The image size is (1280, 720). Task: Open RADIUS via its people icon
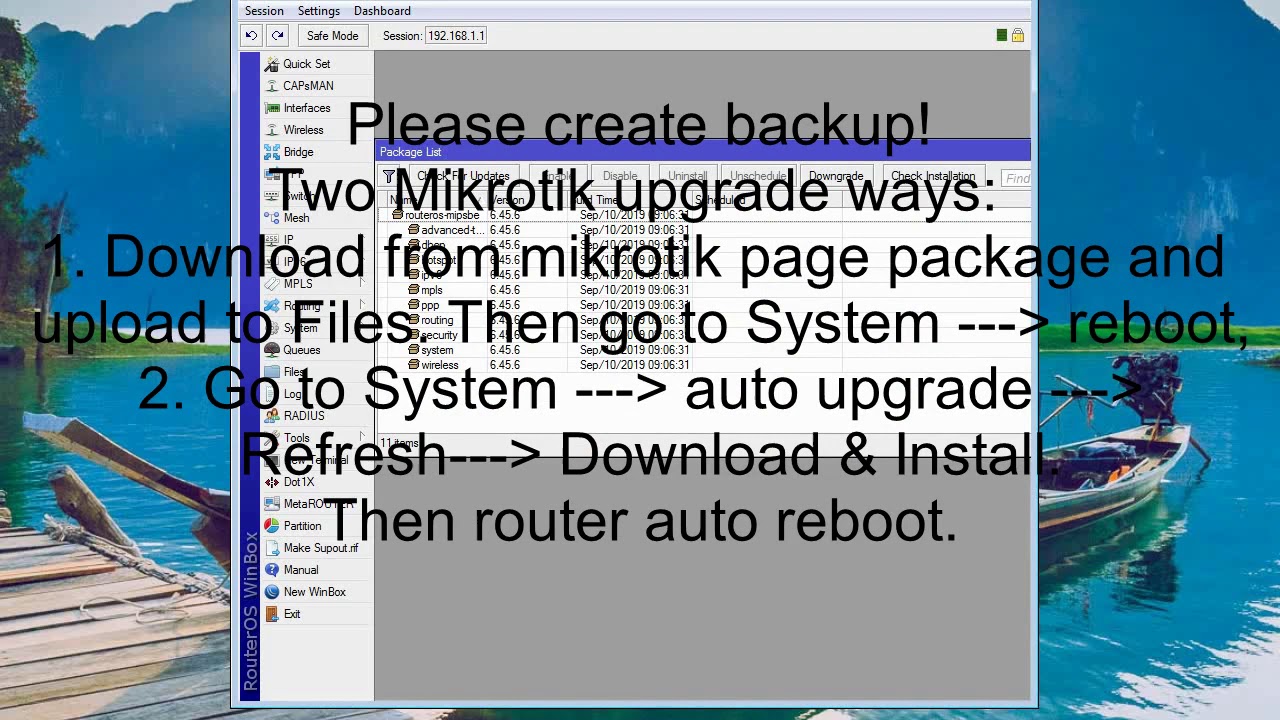[271, 416]
